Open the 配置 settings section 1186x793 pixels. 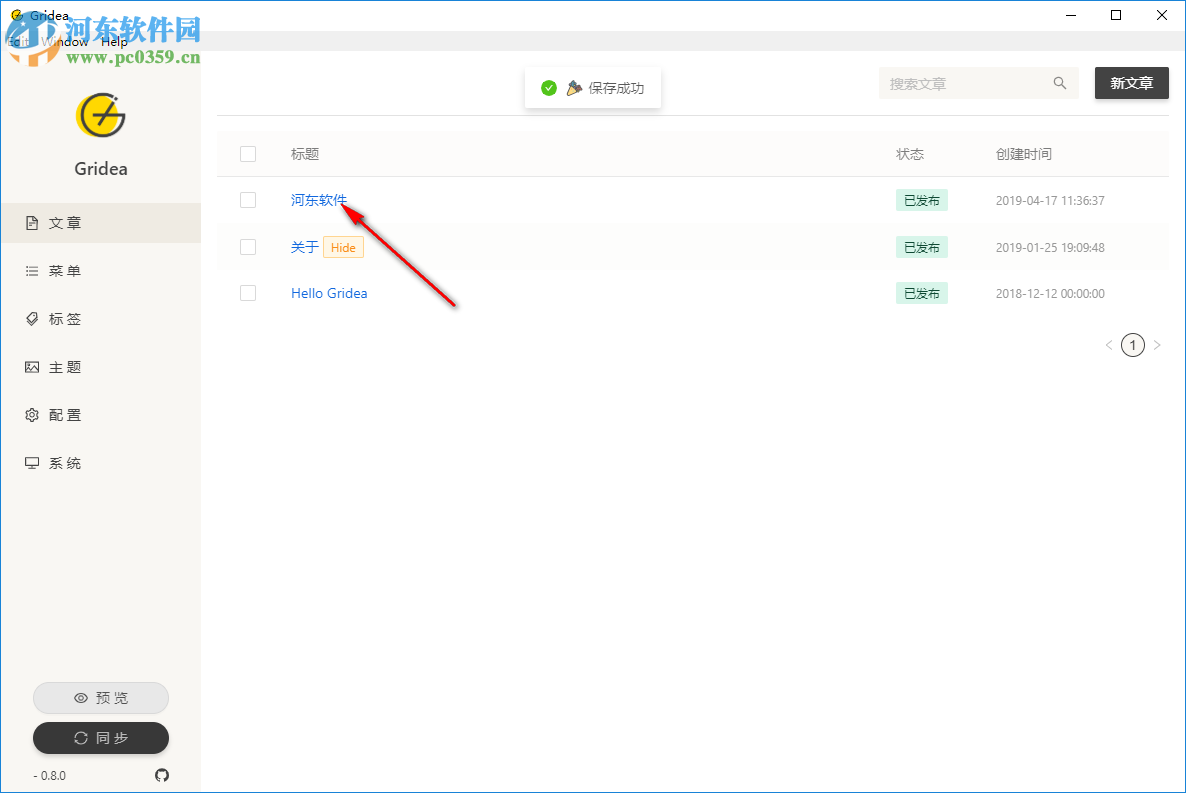coord(101,415)
